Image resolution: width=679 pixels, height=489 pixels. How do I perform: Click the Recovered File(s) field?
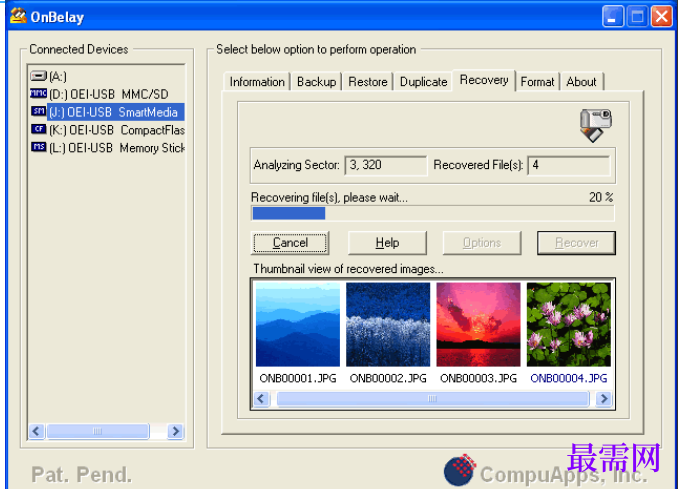pos(569,165)
